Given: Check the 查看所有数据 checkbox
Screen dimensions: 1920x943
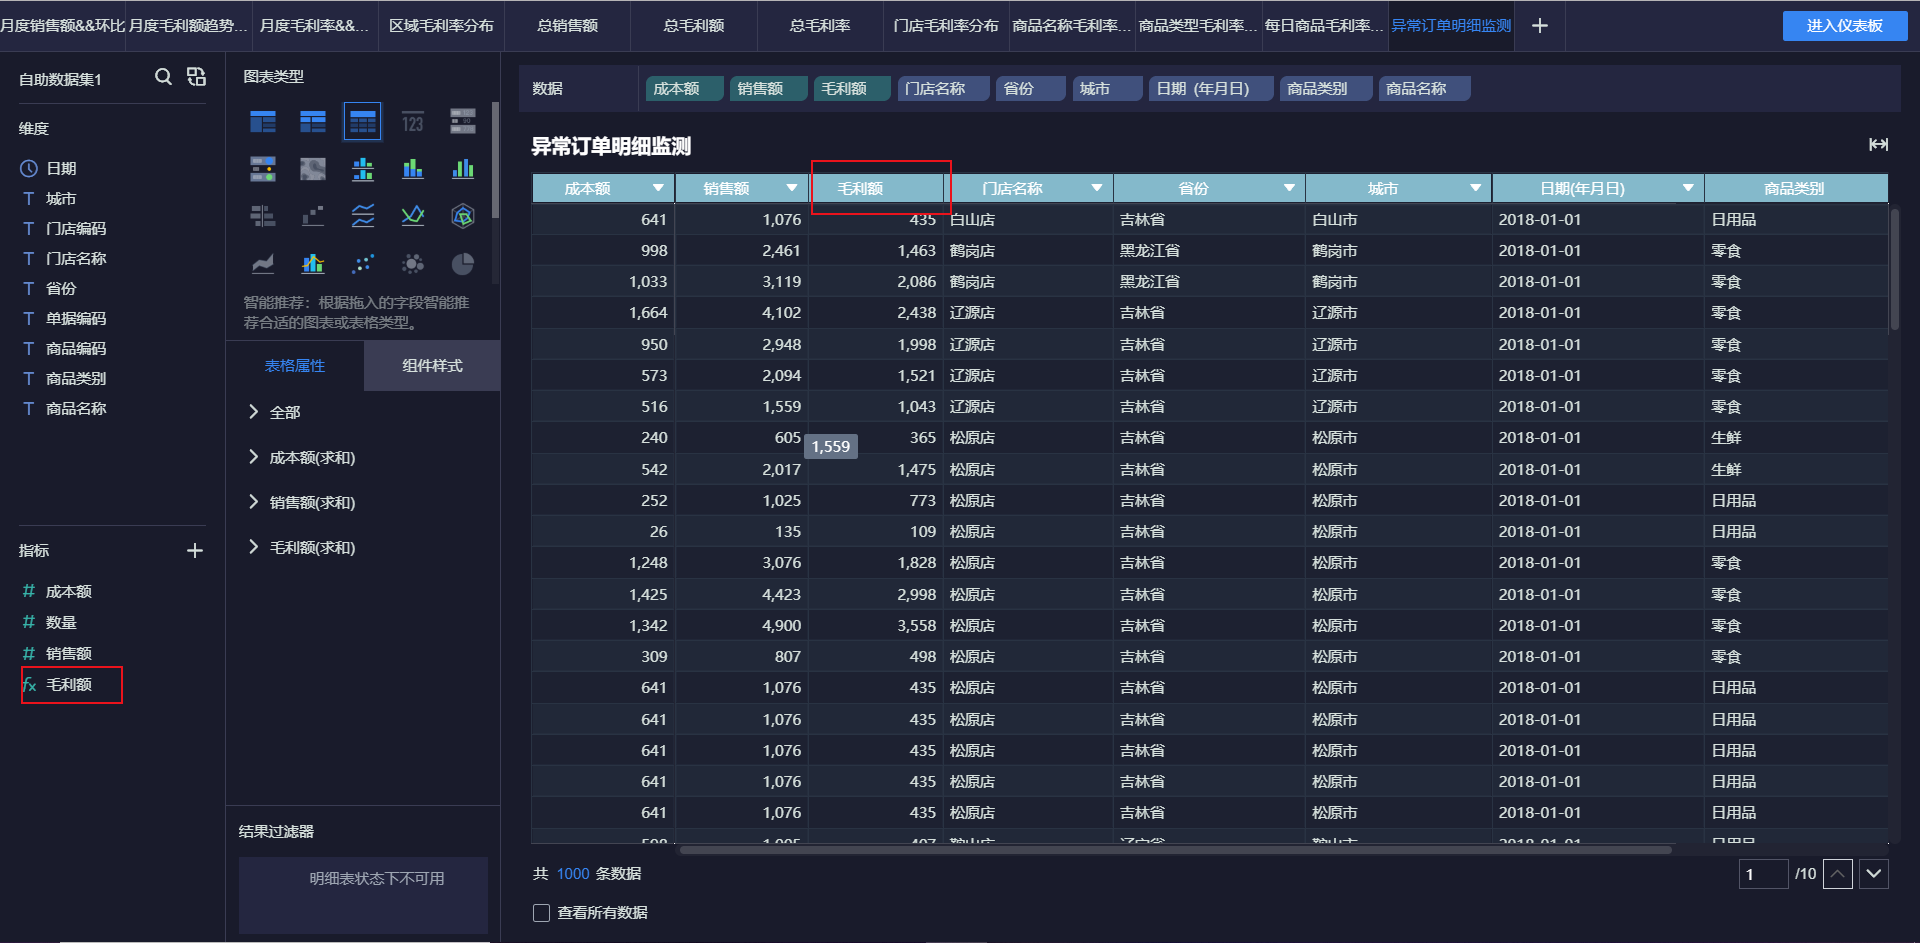Looking at the screenshot, I should 542,913.
